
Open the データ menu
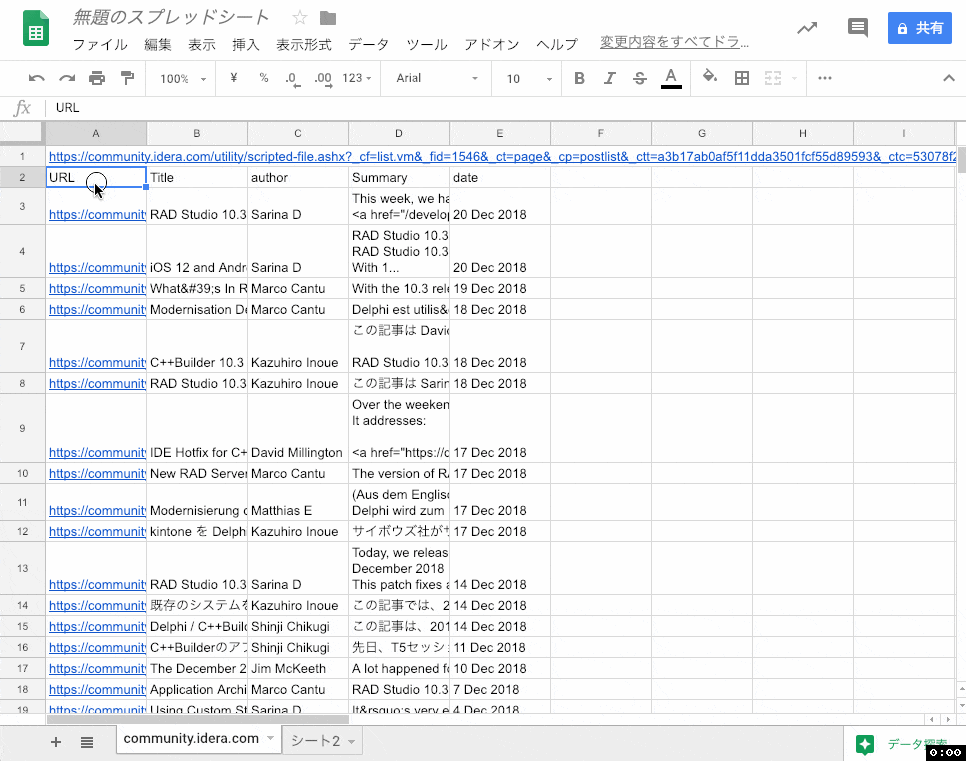[x=368, y=44]
